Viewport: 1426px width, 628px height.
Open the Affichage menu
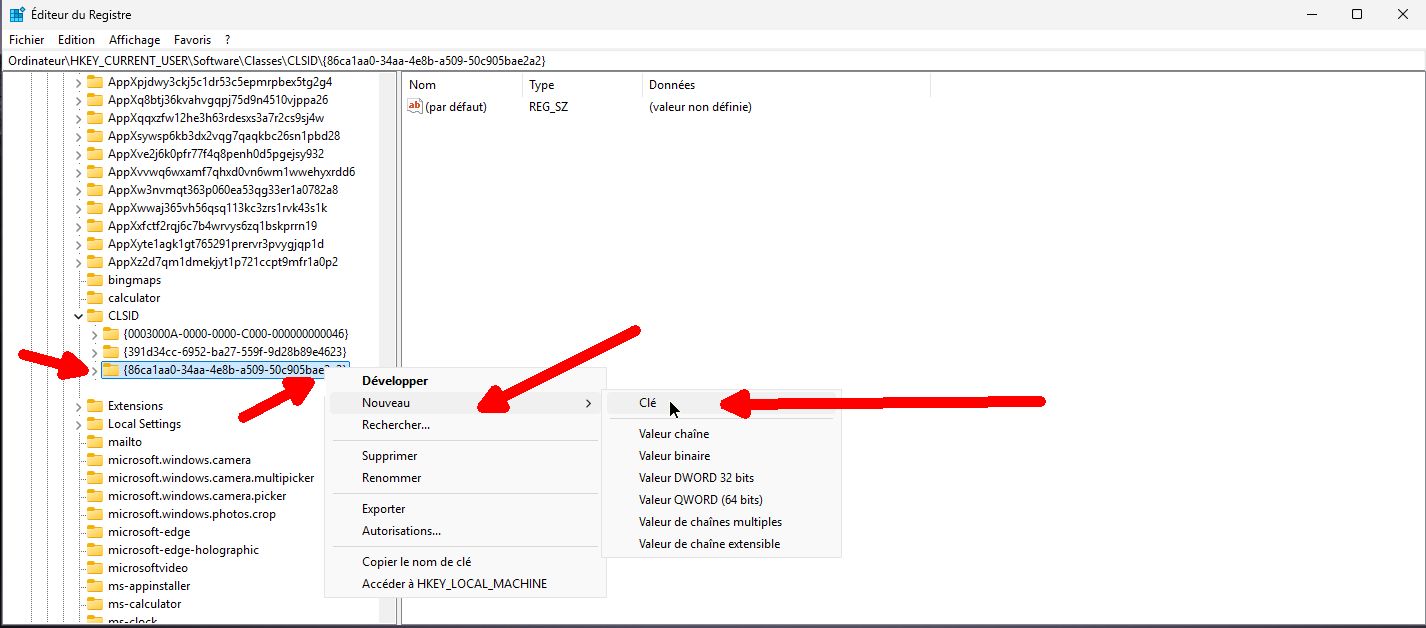134,39
